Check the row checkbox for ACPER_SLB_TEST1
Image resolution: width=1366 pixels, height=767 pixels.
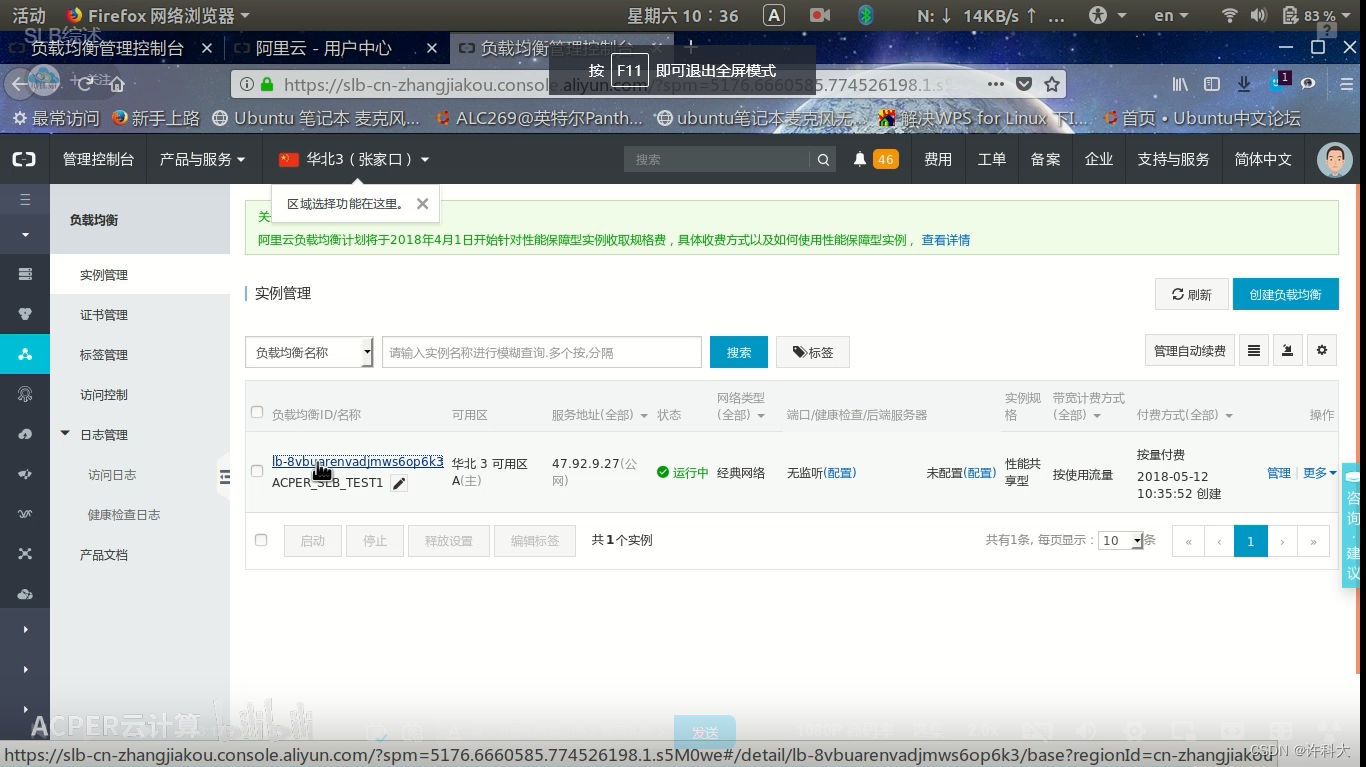(x=257, y=471)
